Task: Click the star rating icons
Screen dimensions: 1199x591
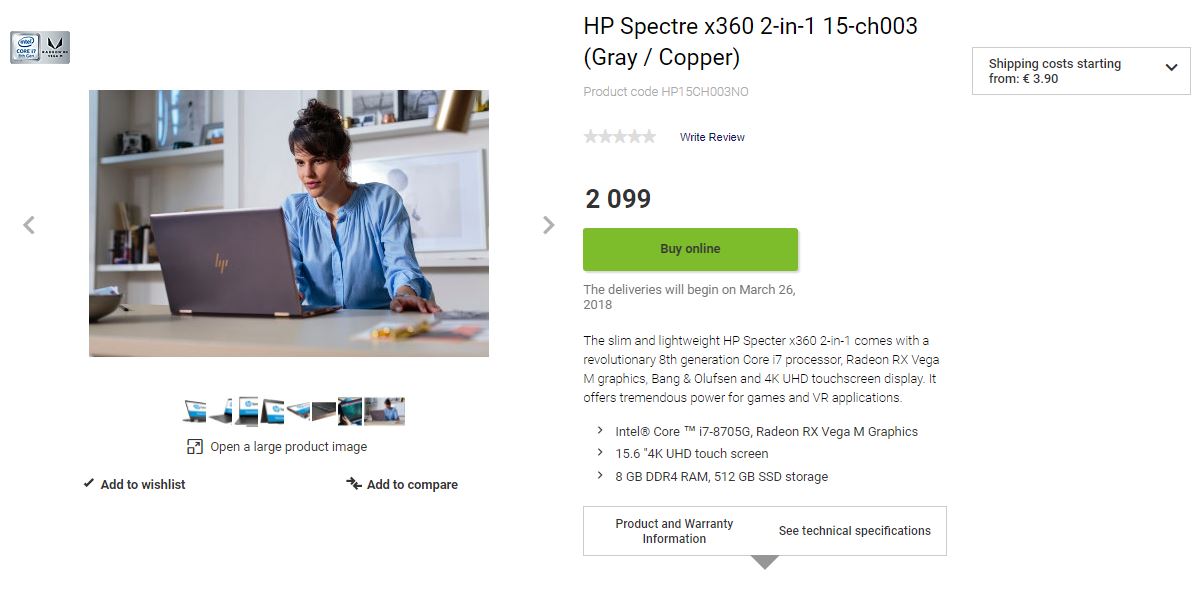Action: click(620, 137)
